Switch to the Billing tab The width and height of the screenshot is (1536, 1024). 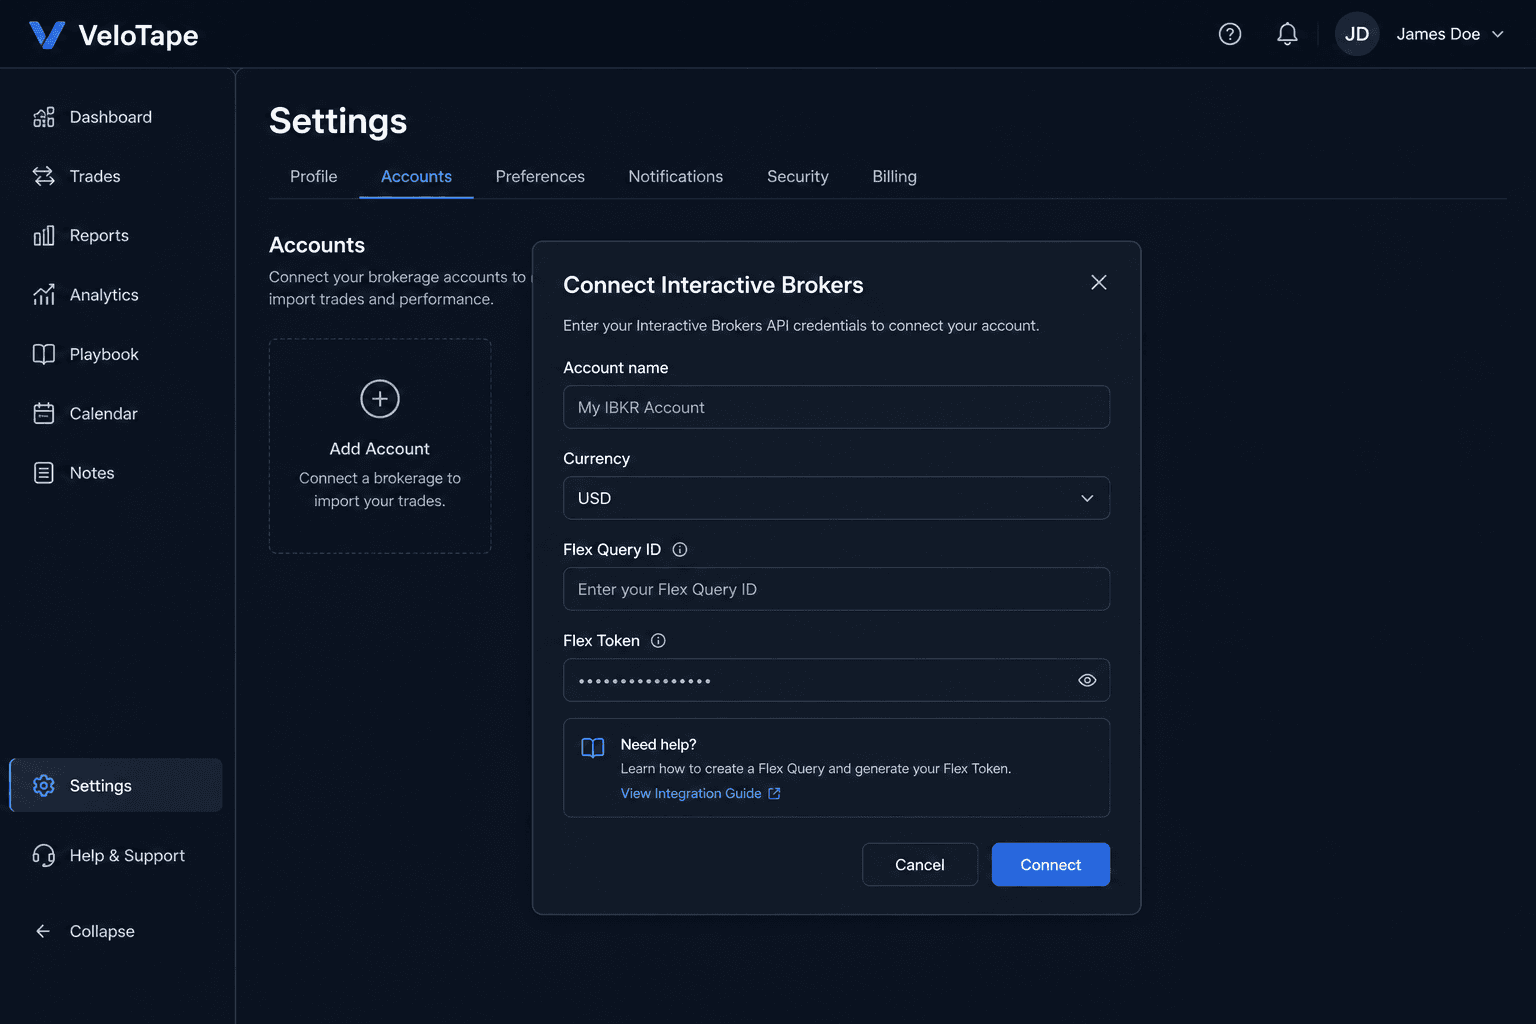[x=894, y=176]
